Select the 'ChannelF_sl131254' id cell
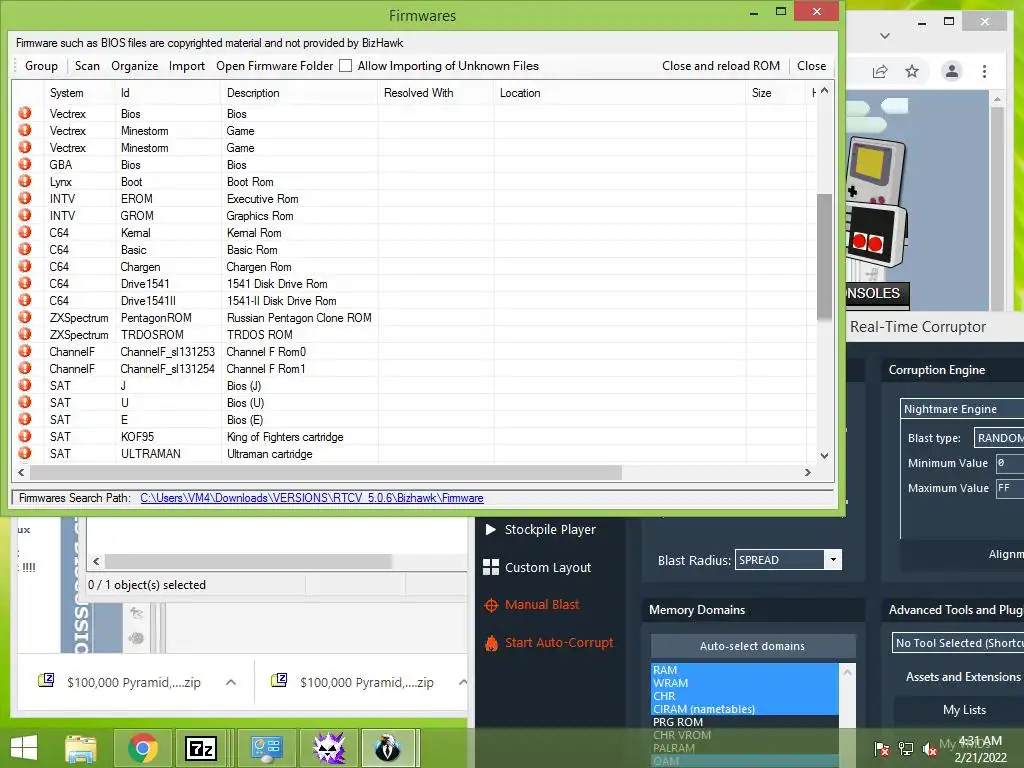The height and width of the screenshot is (768, 1024). pos(167,369)
